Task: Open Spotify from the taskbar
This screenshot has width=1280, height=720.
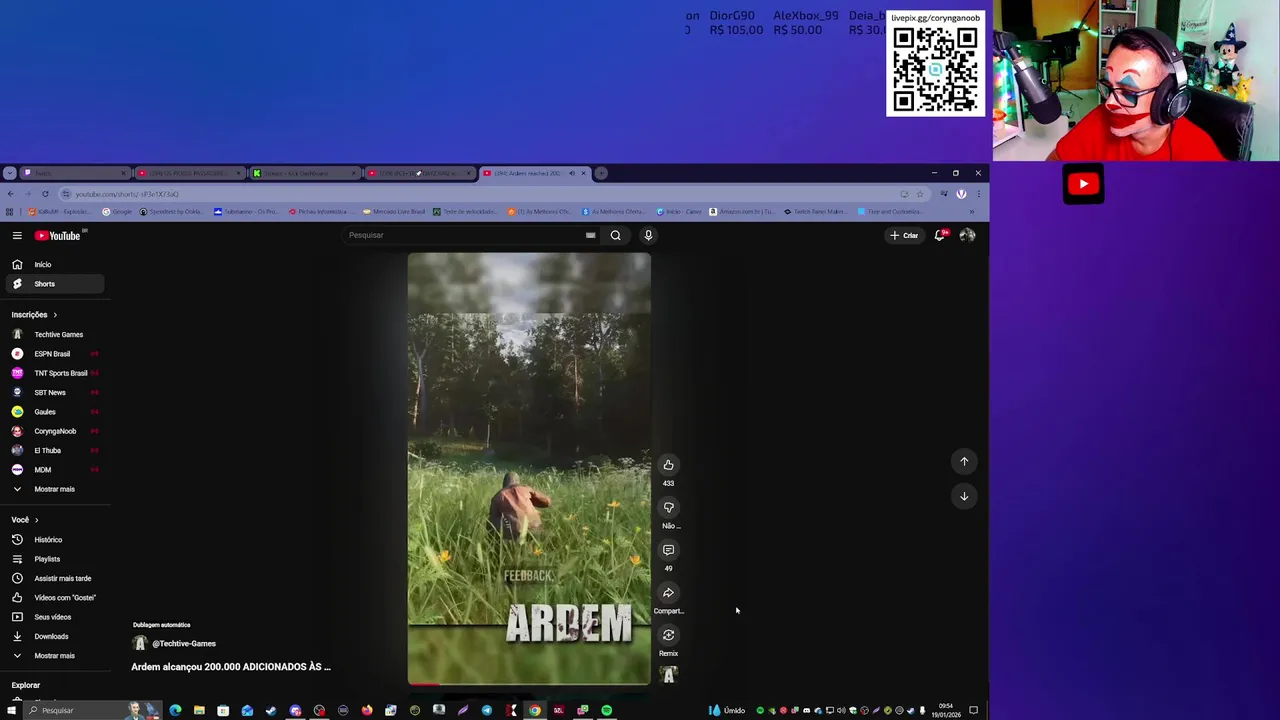Action: point(606,710)
